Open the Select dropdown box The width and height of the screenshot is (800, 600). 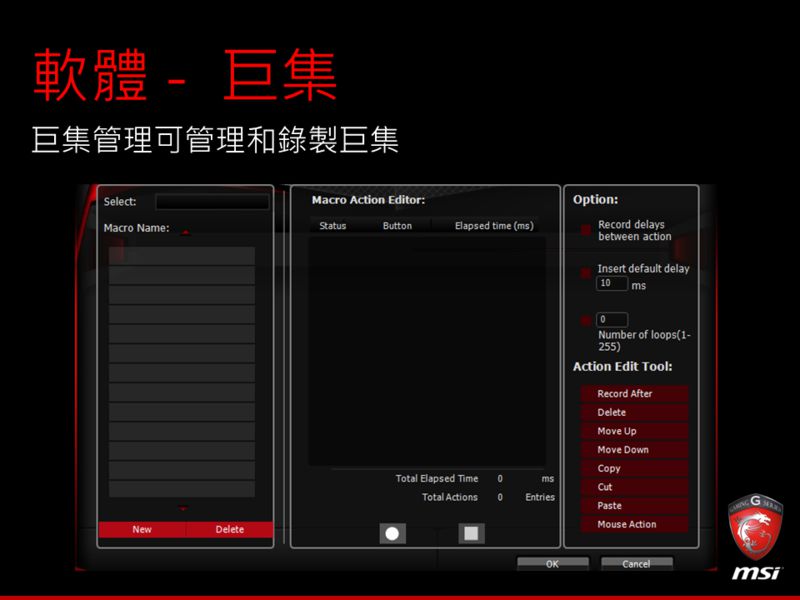pos(211,202)
